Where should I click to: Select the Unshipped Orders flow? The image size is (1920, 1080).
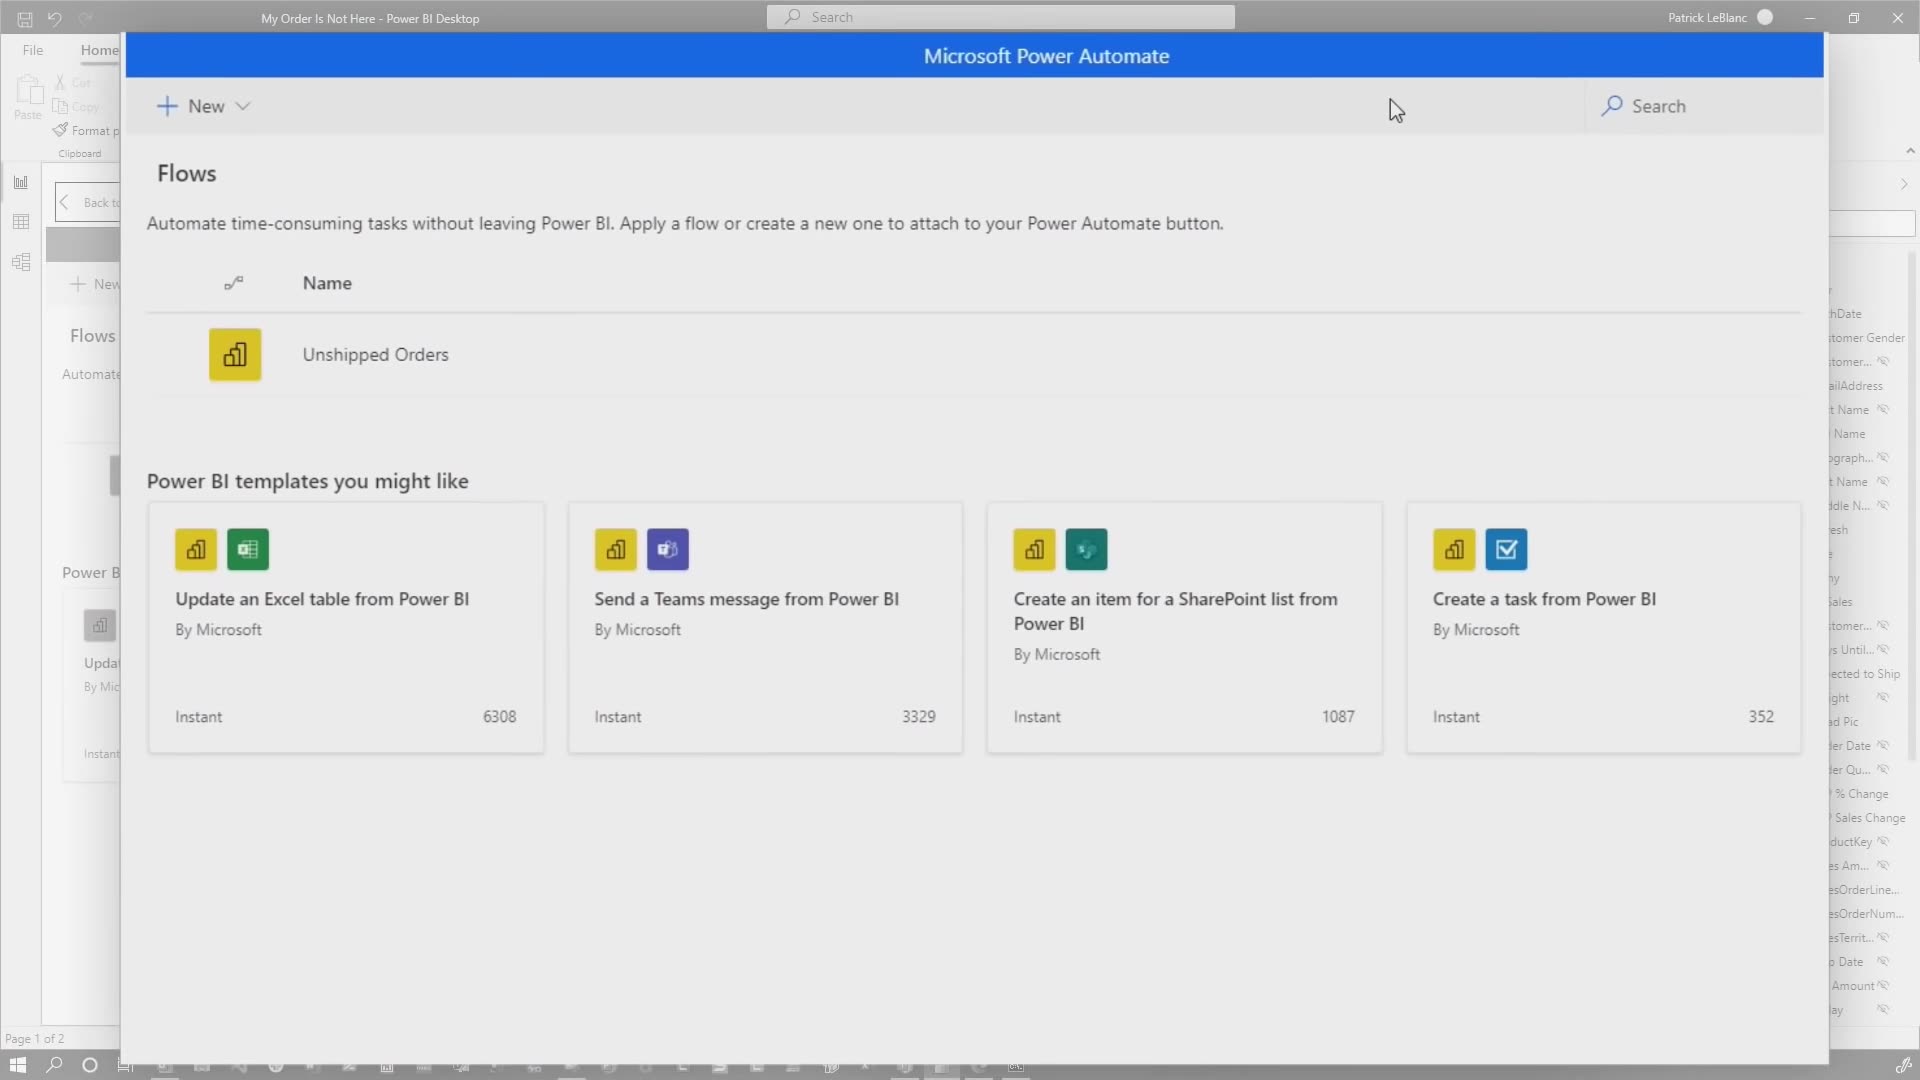point(375,354)
